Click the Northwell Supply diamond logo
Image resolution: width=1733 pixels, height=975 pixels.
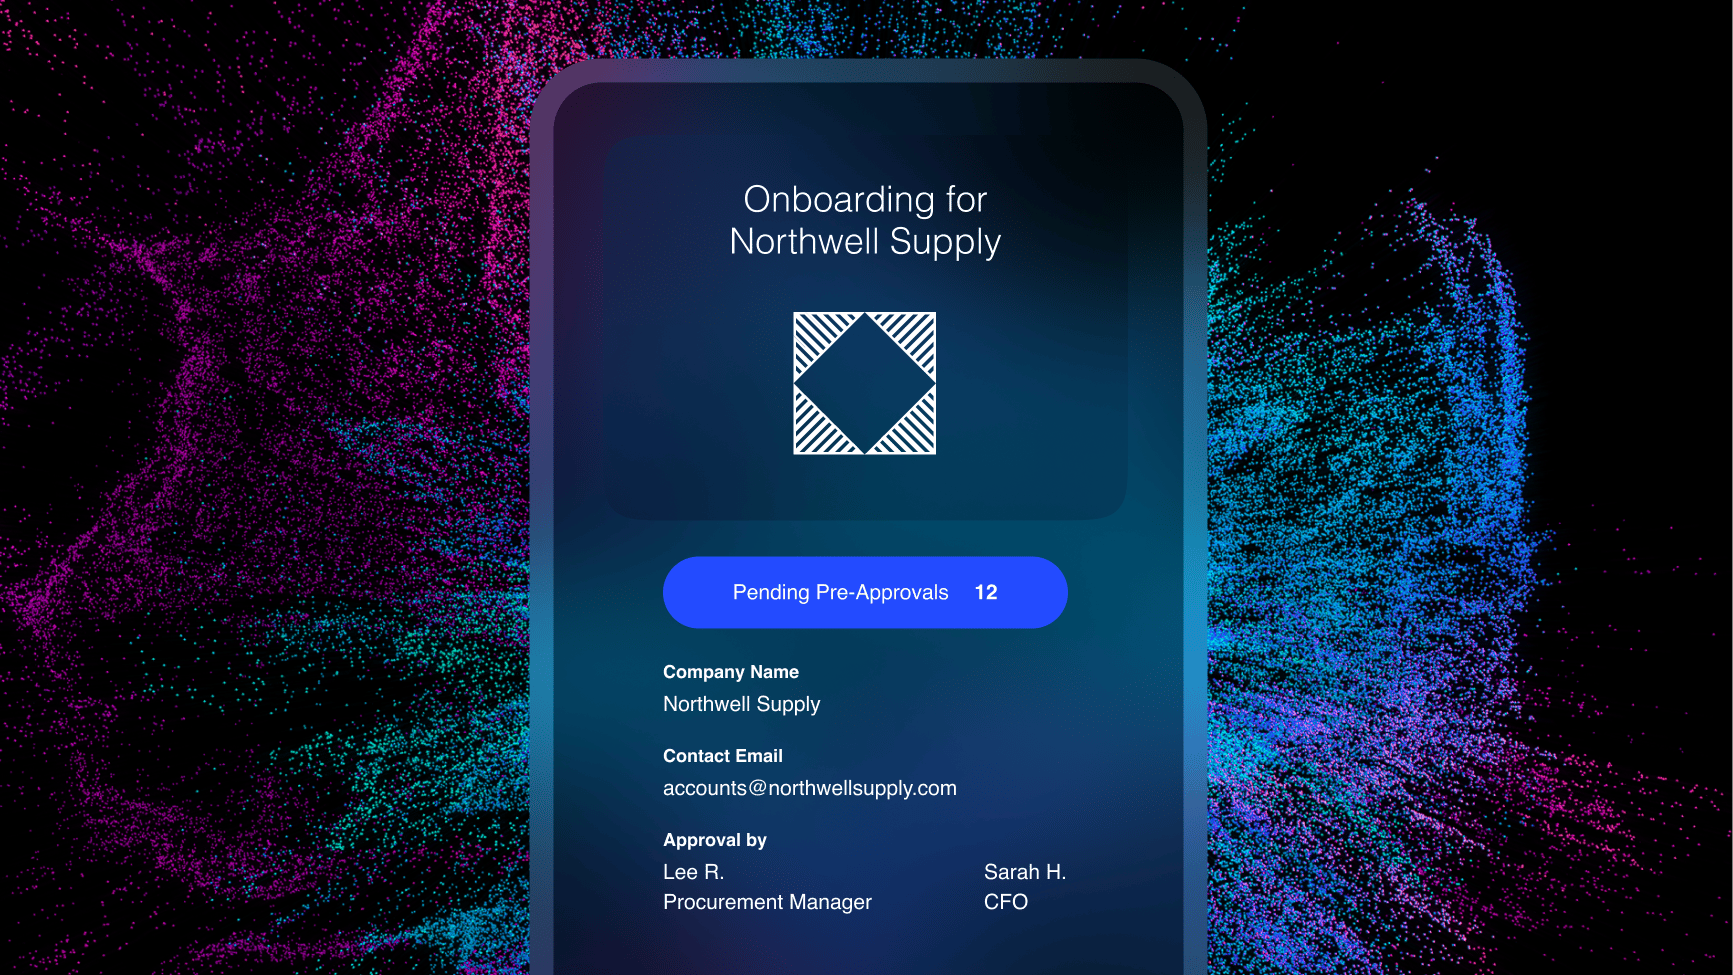pyautogui.click(x=865, y=383)
